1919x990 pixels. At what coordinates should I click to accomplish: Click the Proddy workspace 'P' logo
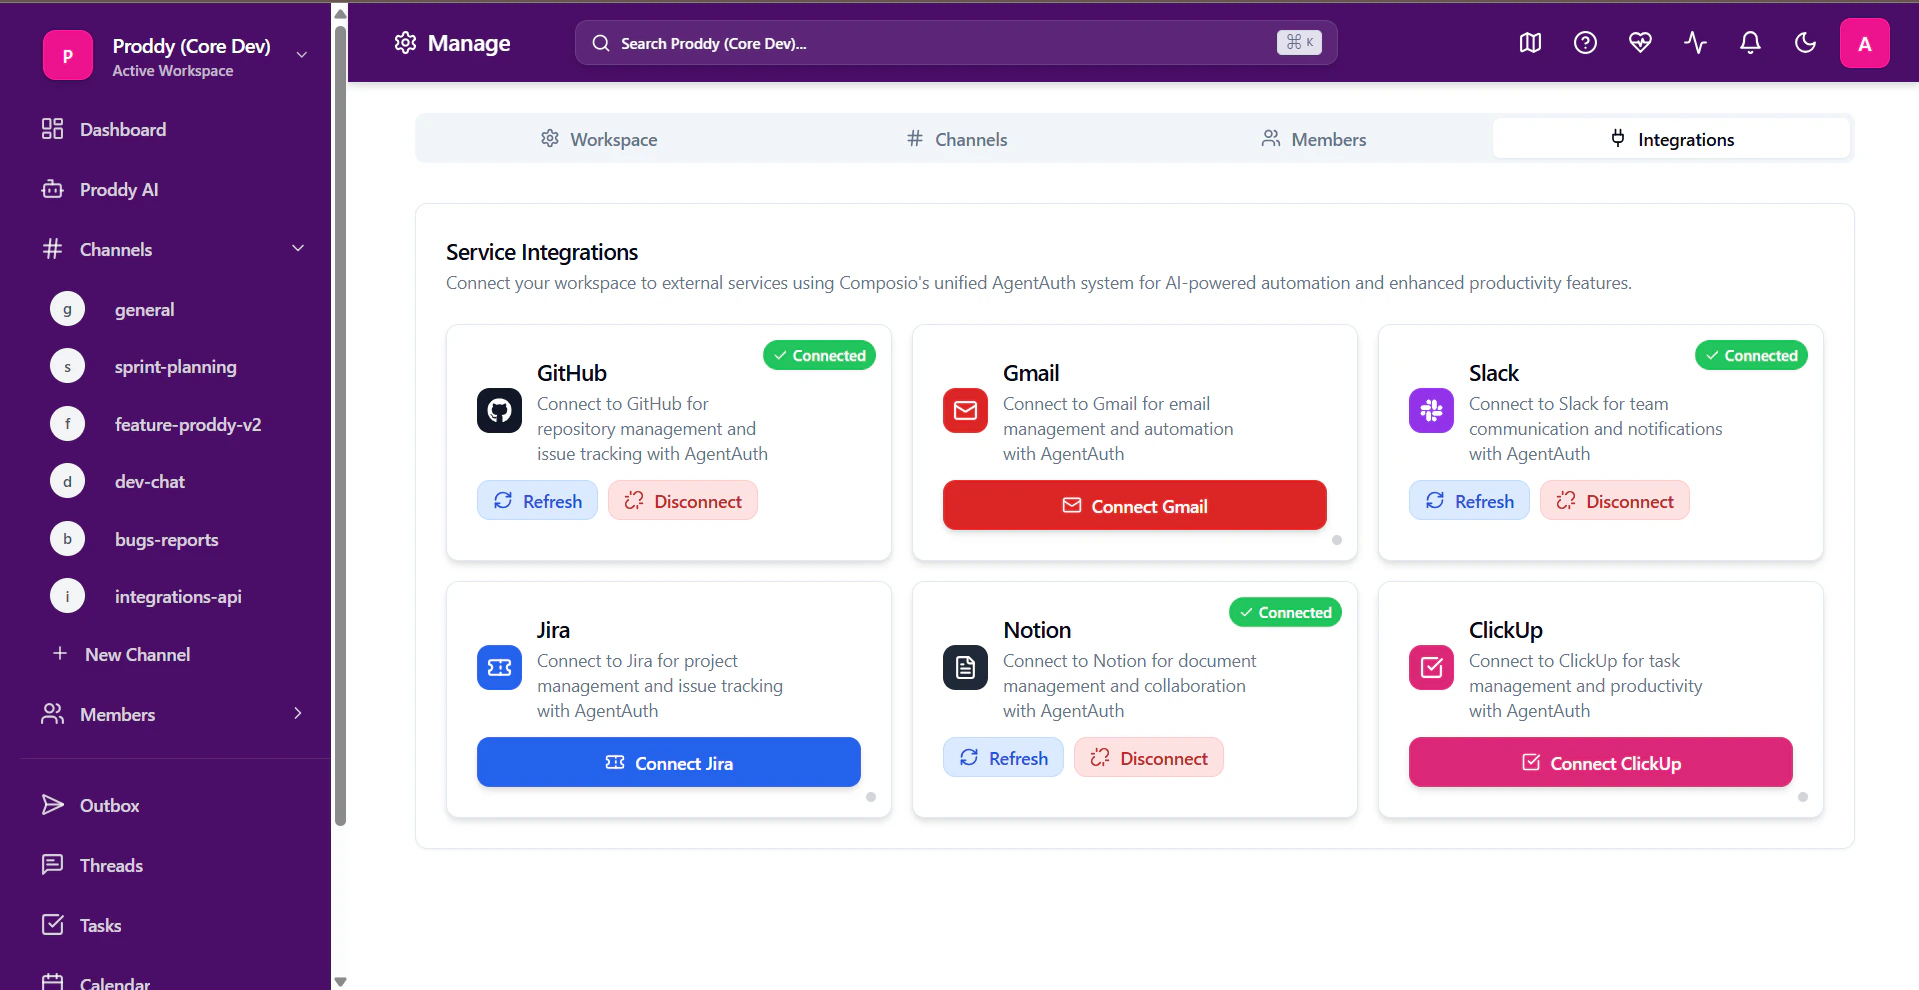[x=68, y=56]
